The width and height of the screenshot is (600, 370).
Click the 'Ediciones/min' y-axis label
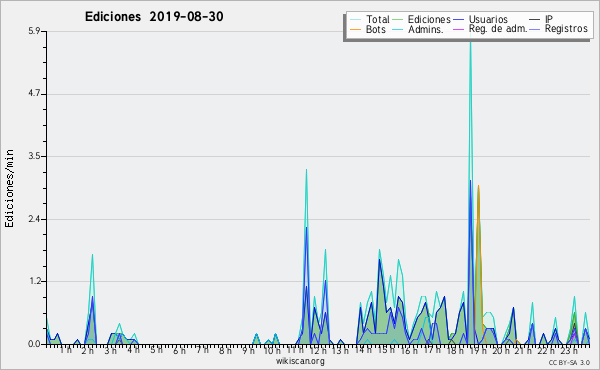(9, 188)
